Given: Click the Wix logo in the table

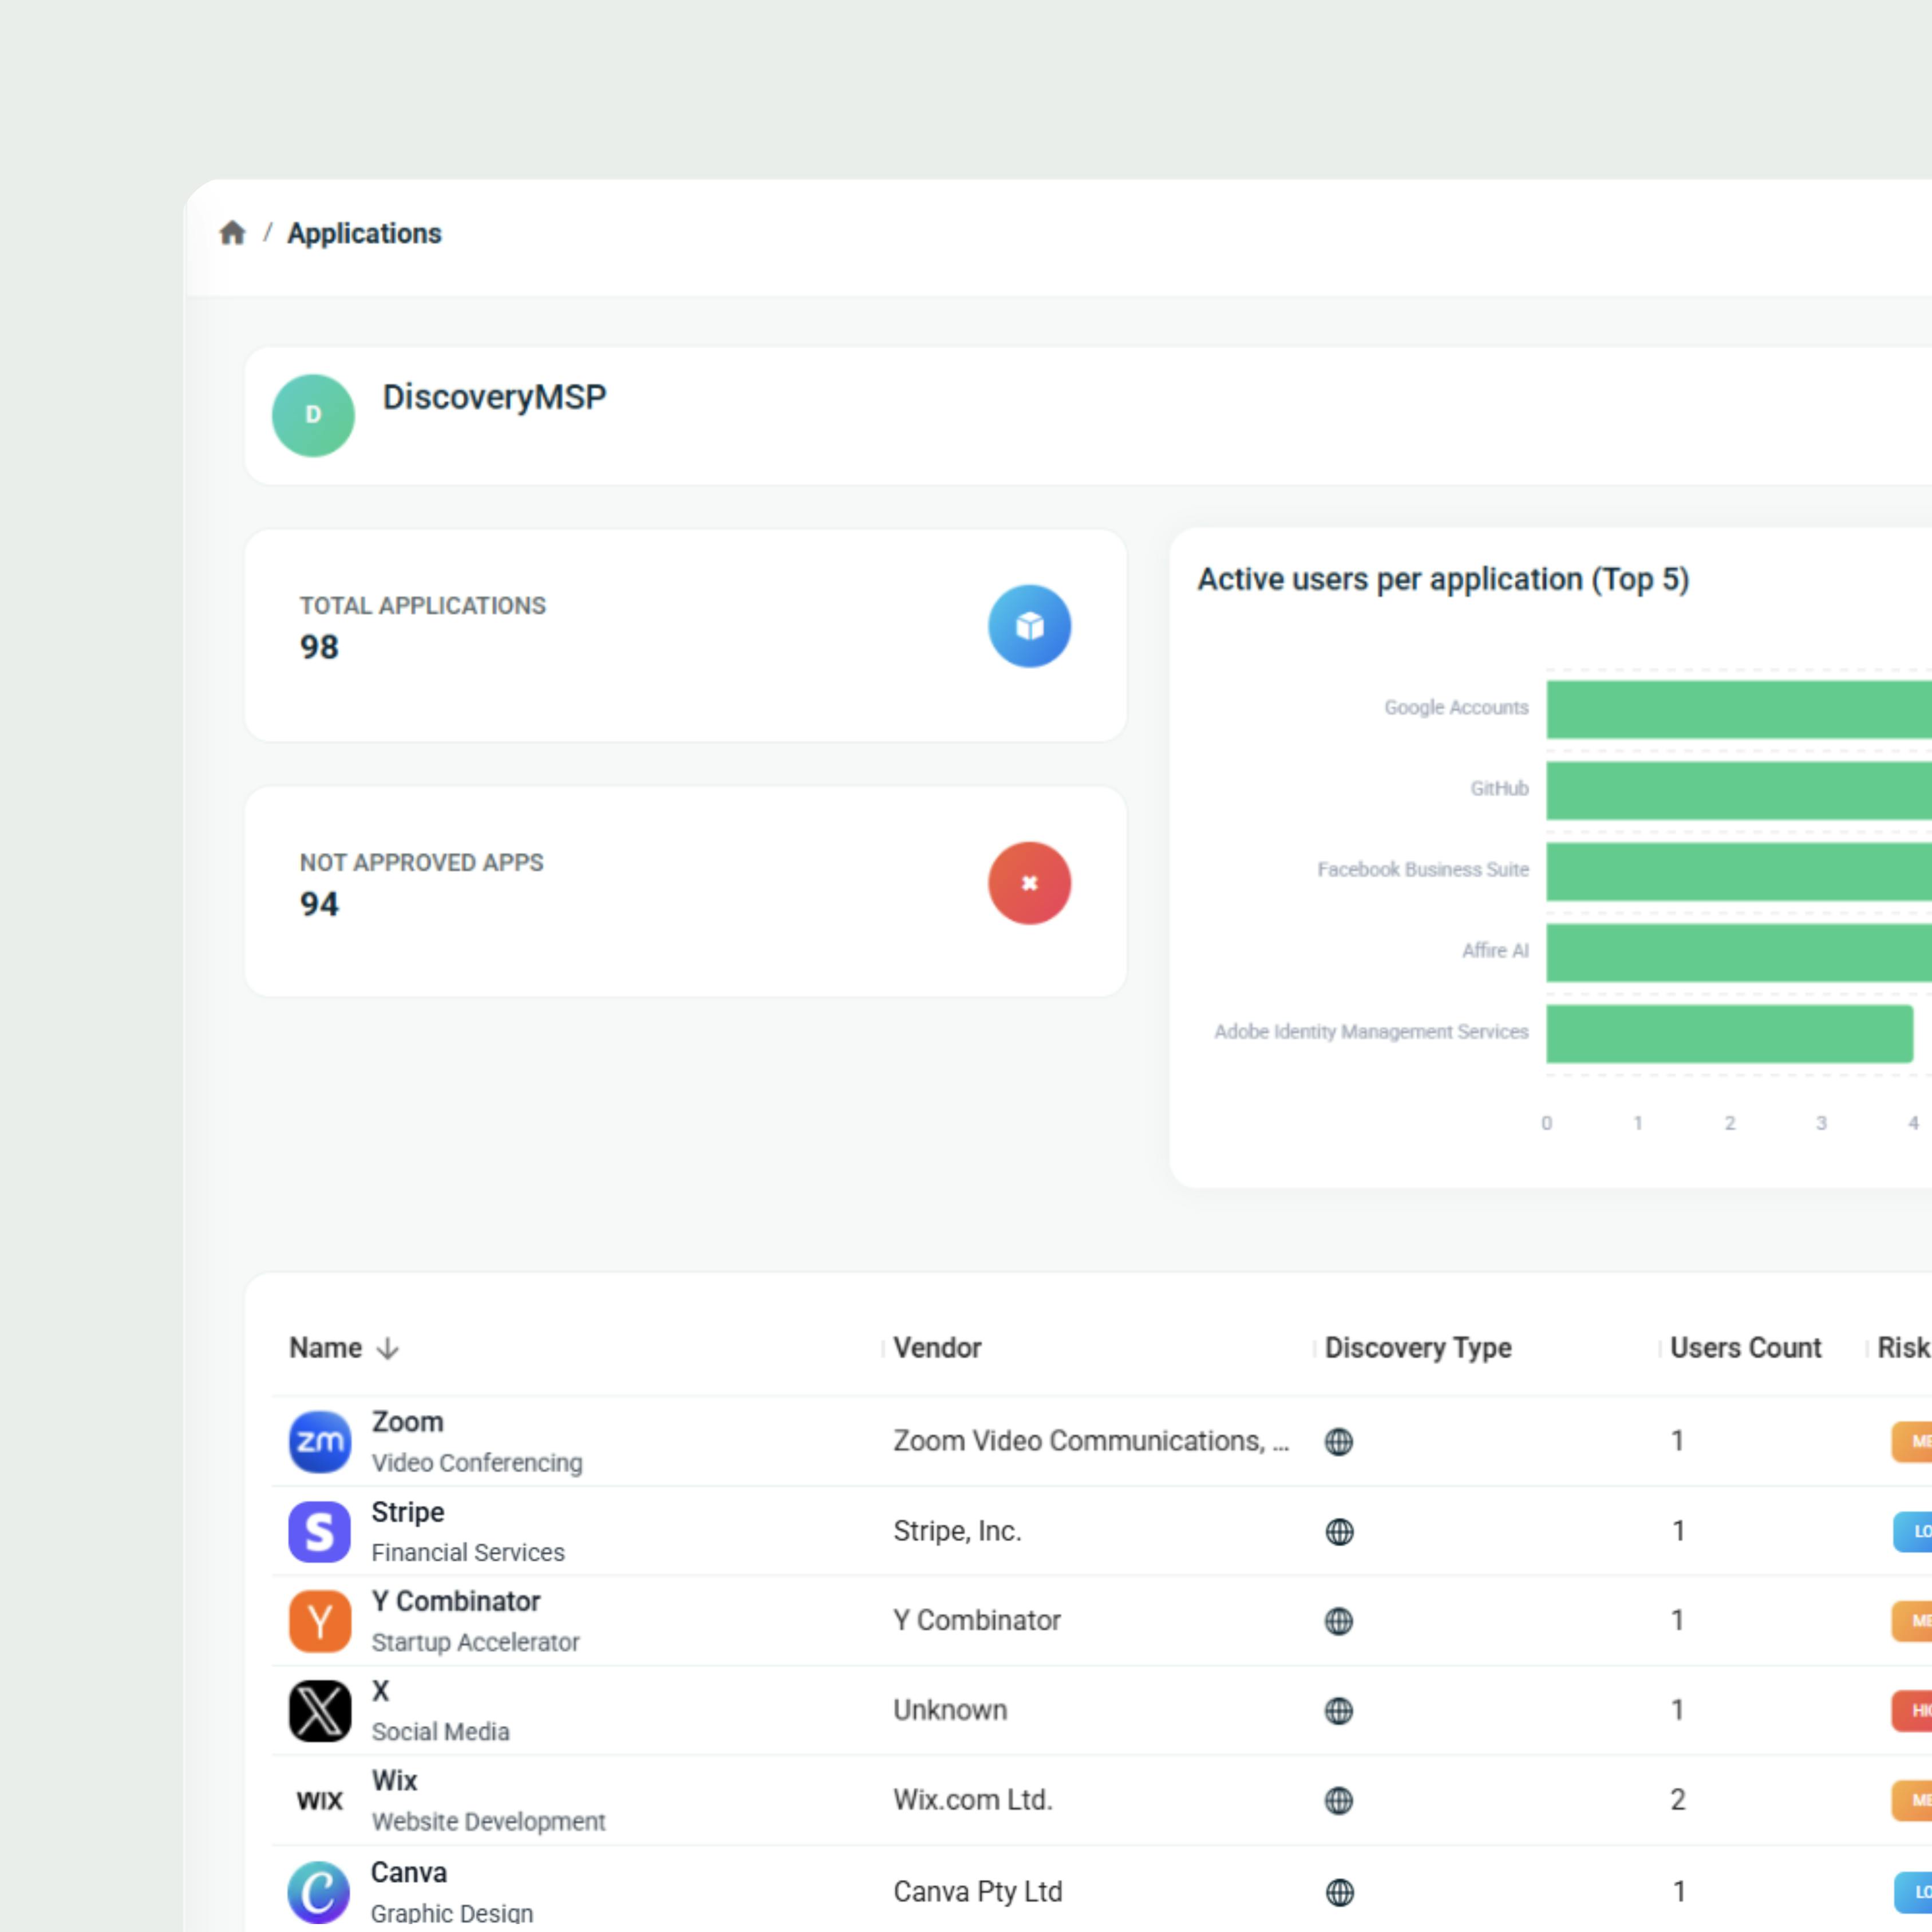Looking at the screenshot, I should 320,1800.
